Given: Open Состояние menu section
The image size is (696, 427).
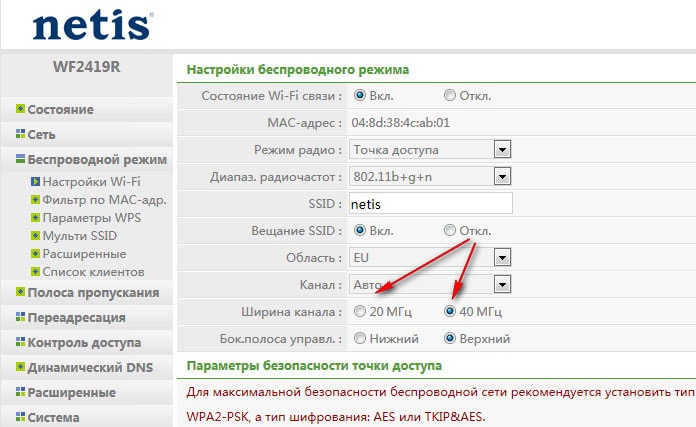Looking at the screenshot, I should click(60, 110).
